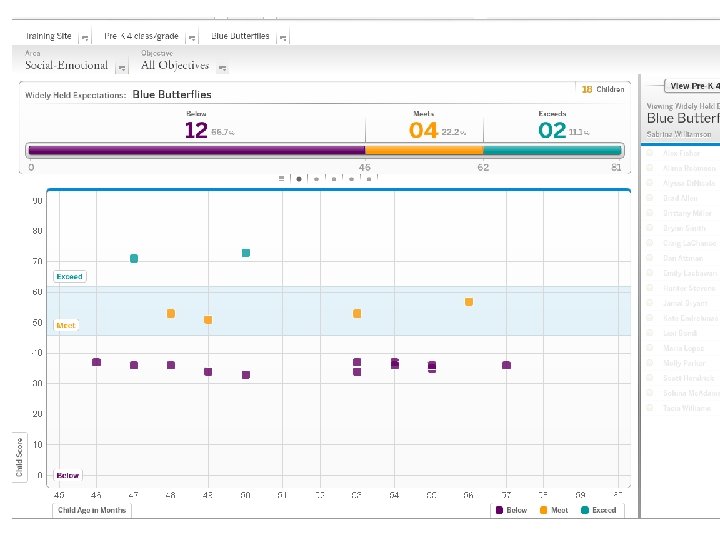Open the Training Site dropdown arrow
Viewport: 720px width, 540px height.
coord(84,38)
